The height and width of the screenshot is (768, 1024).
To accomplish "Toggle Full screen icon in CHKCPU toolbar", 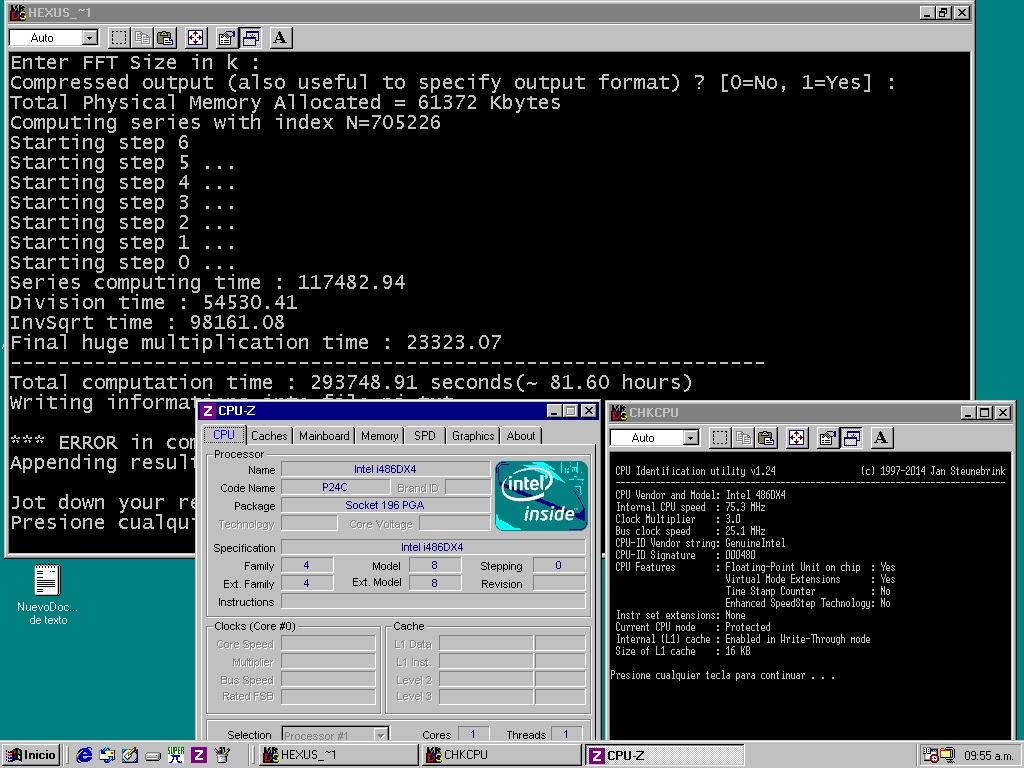I will [x=797, y=438].
